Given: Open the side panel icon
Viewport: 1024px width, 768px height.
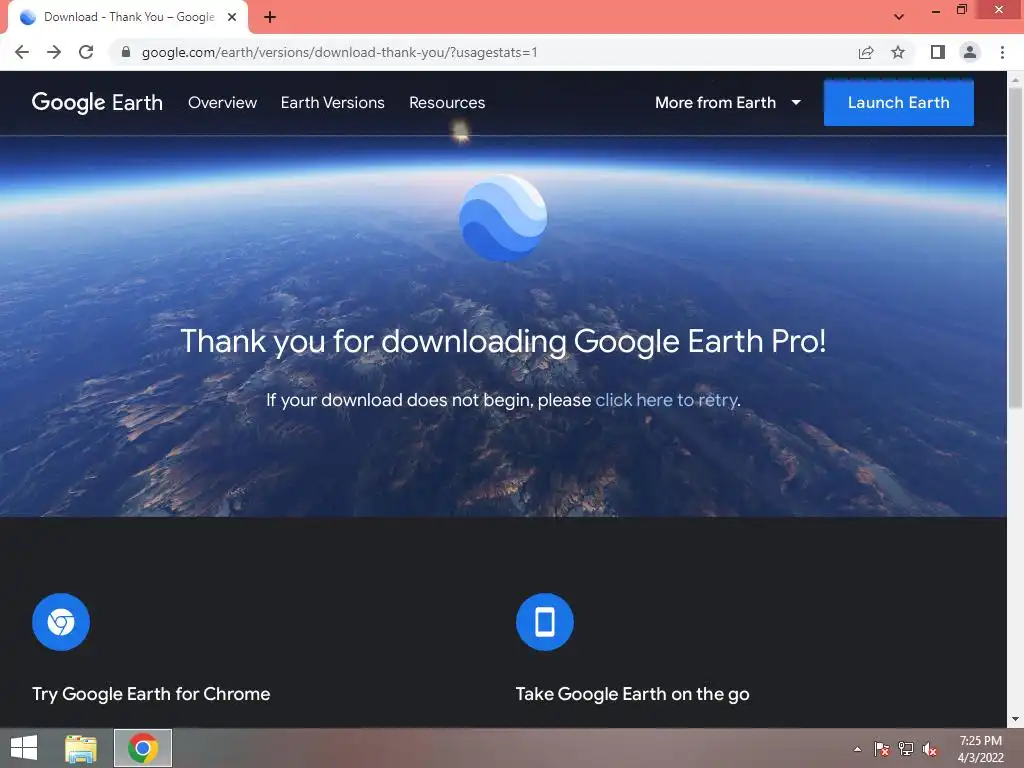Looking at the screenshot, I should coord(938,52).
